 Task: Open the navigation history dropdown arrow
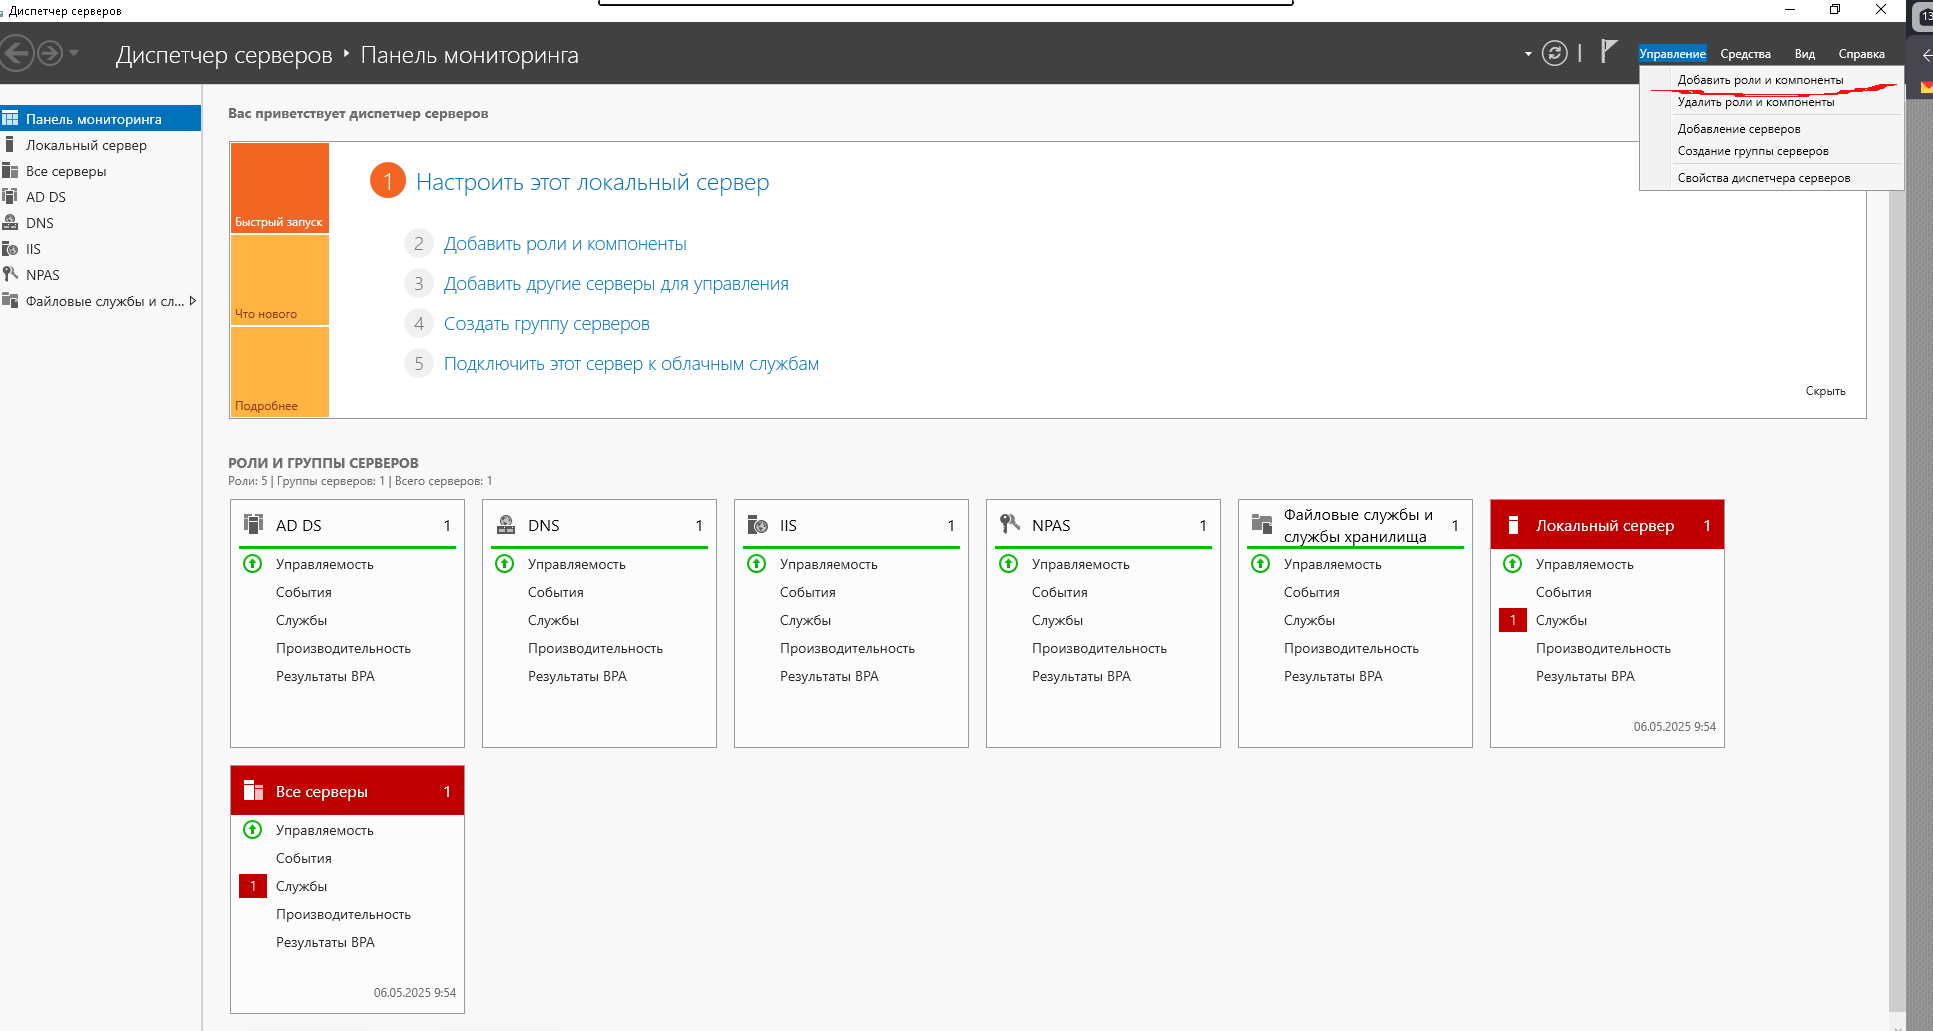pyautogui.click(x=74, y=53)
